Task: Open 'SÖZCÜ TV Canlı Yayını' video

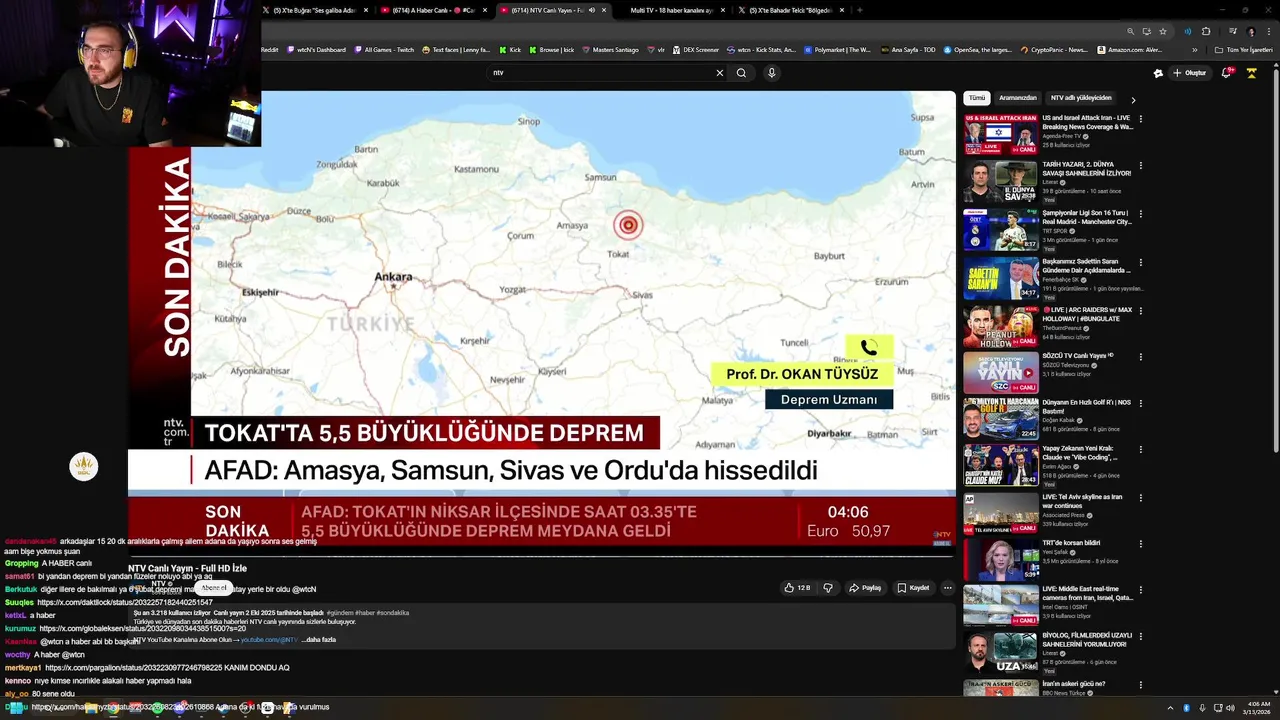Action: [1001, 373]
